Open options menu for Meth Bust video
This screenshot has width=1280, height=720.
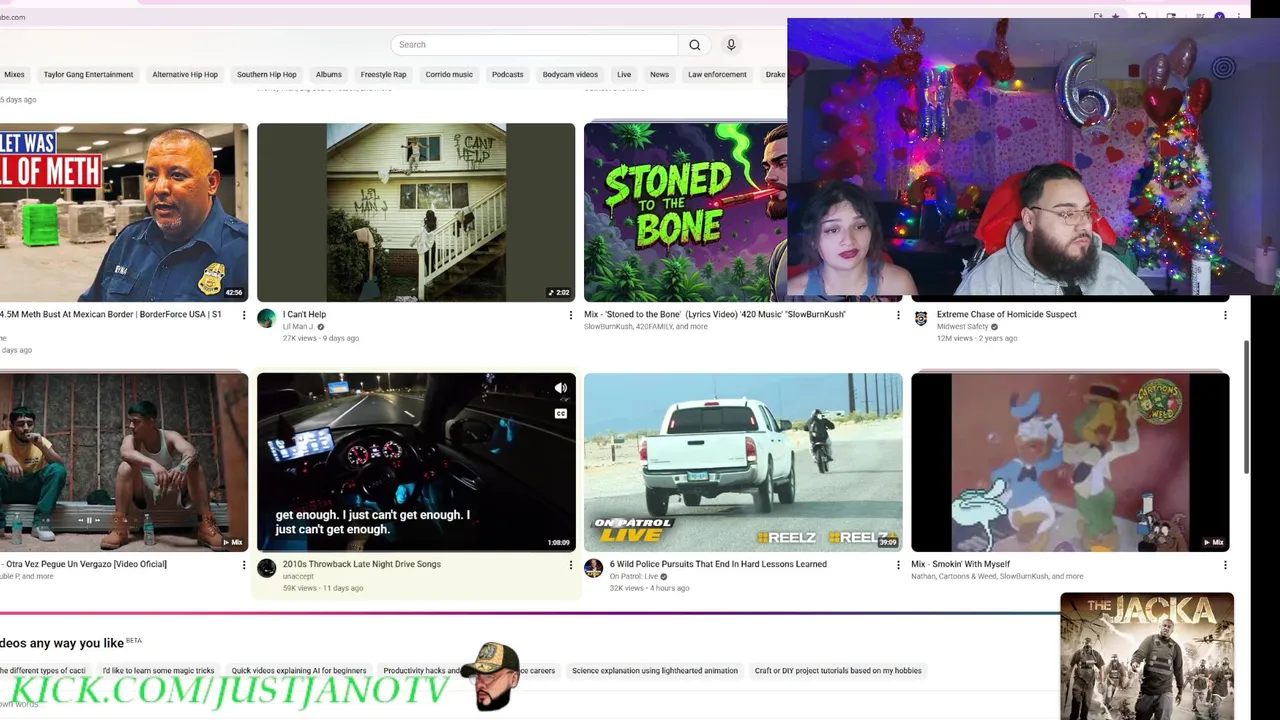tap(244, 315)
